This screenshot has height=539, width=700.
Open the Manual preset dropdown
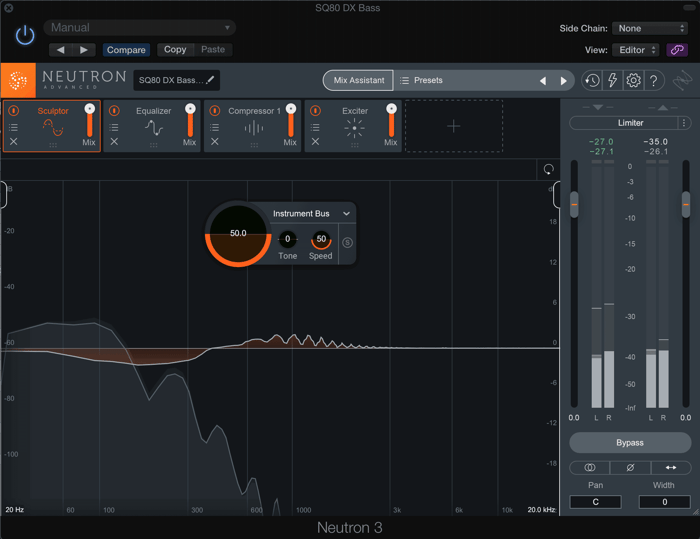140,28
